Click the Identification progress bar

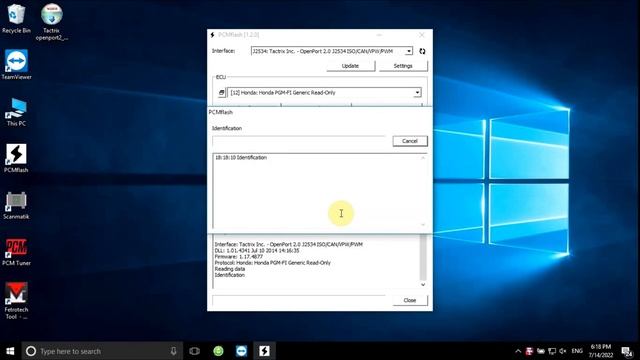pos(299,141)
